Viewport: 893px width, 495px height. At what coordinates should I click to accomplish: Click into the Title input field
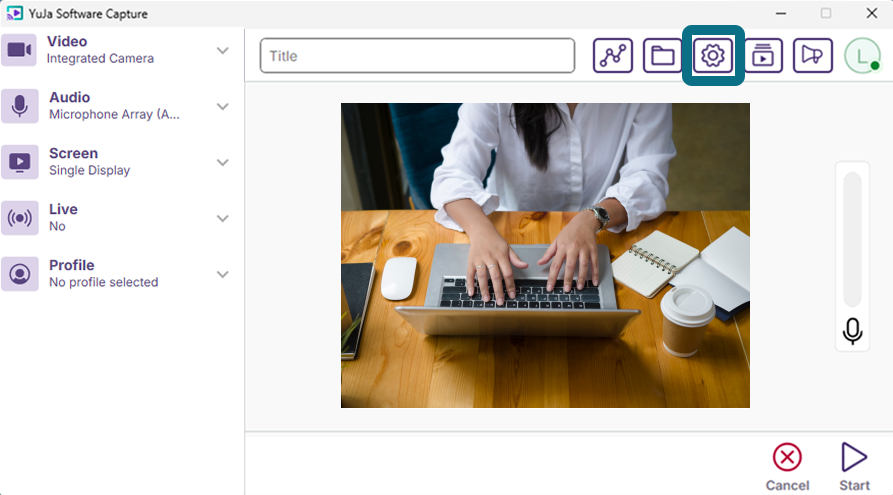coord(417,56)
